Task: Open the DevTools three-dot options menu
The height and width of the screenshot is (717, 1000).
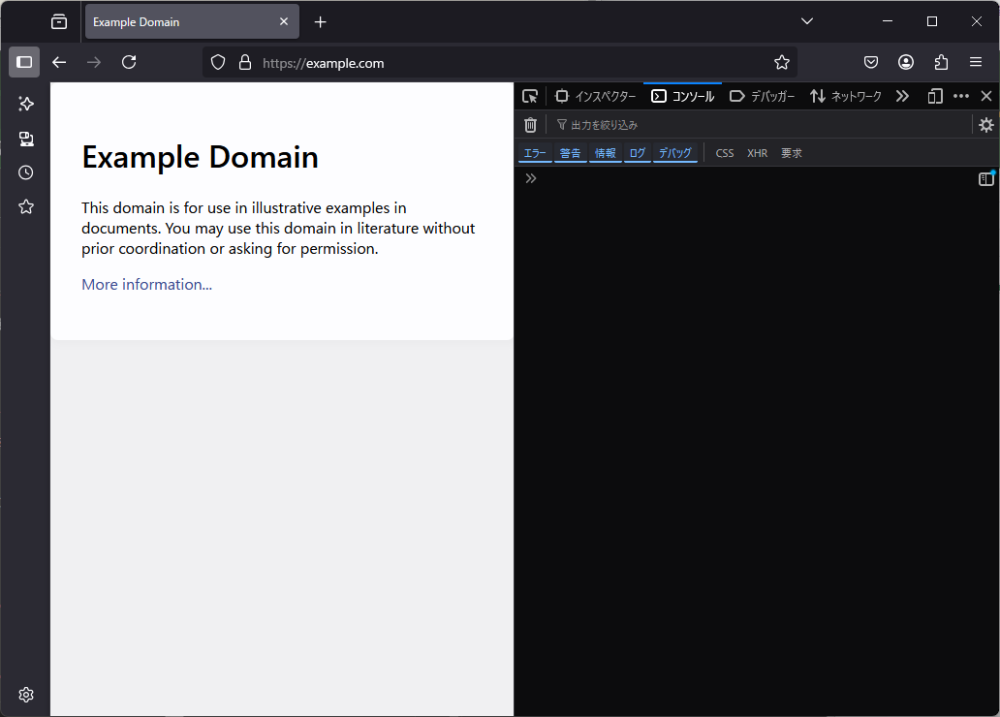Action: (961, 96)
